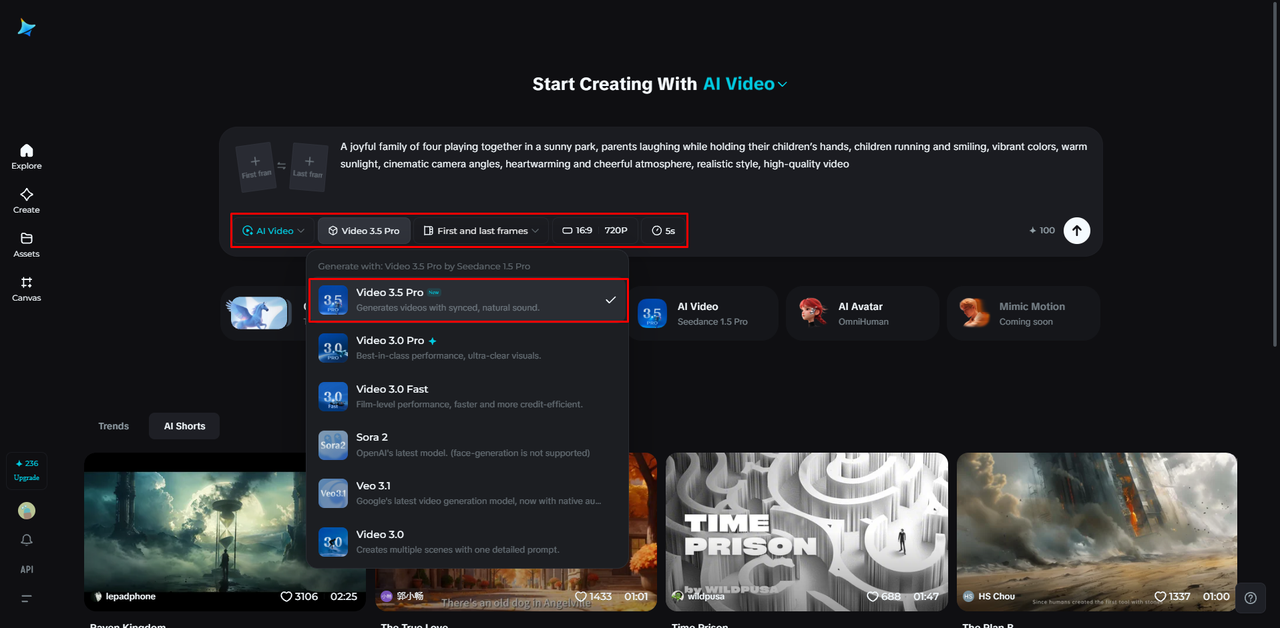Open the AI Video mode dropdown in toolbar
1280x628 pixels.
273,231
